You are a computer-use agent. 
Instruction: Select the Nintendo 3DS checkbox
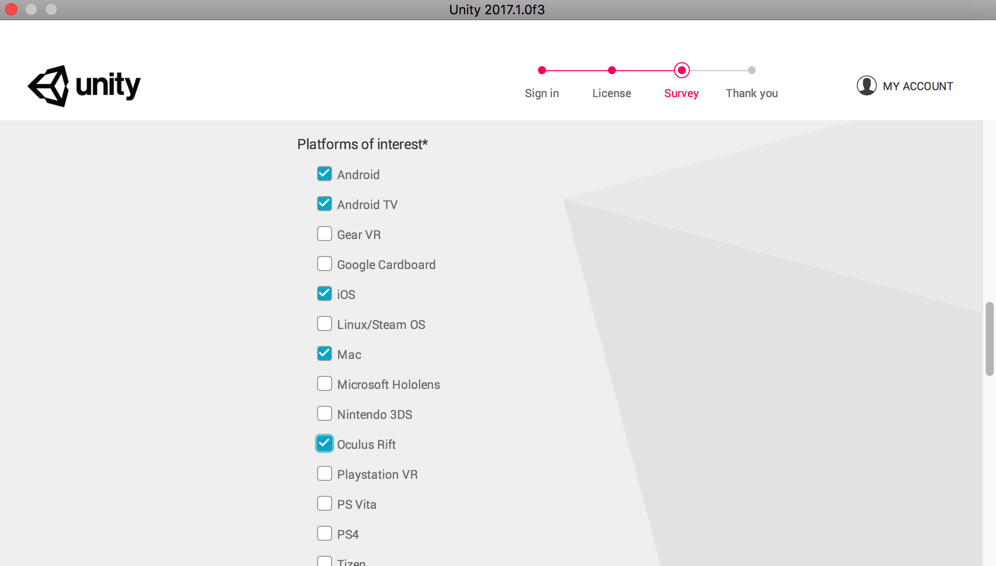pos(324,414)
